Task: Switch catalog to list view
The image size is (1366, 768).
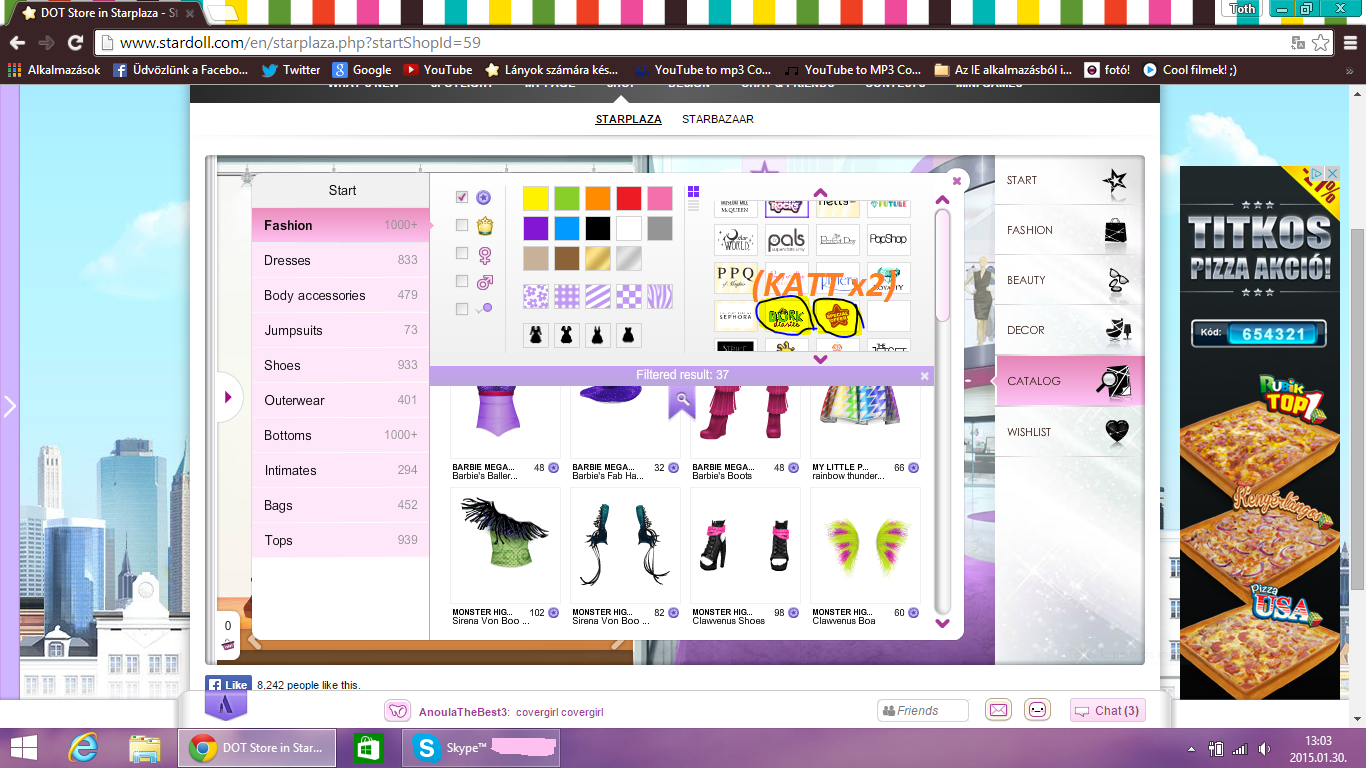Action: click(694, 207)
